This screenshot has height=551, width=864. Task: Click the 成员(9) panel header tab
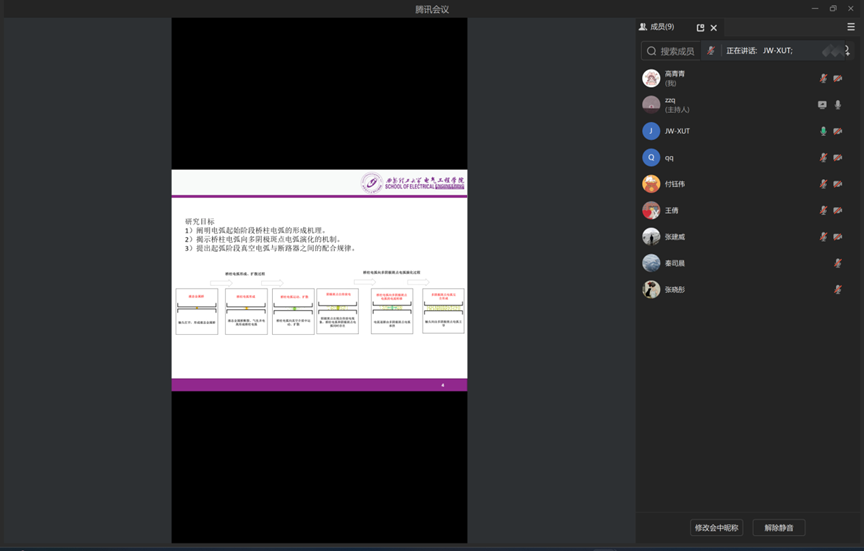click(657, 27)
